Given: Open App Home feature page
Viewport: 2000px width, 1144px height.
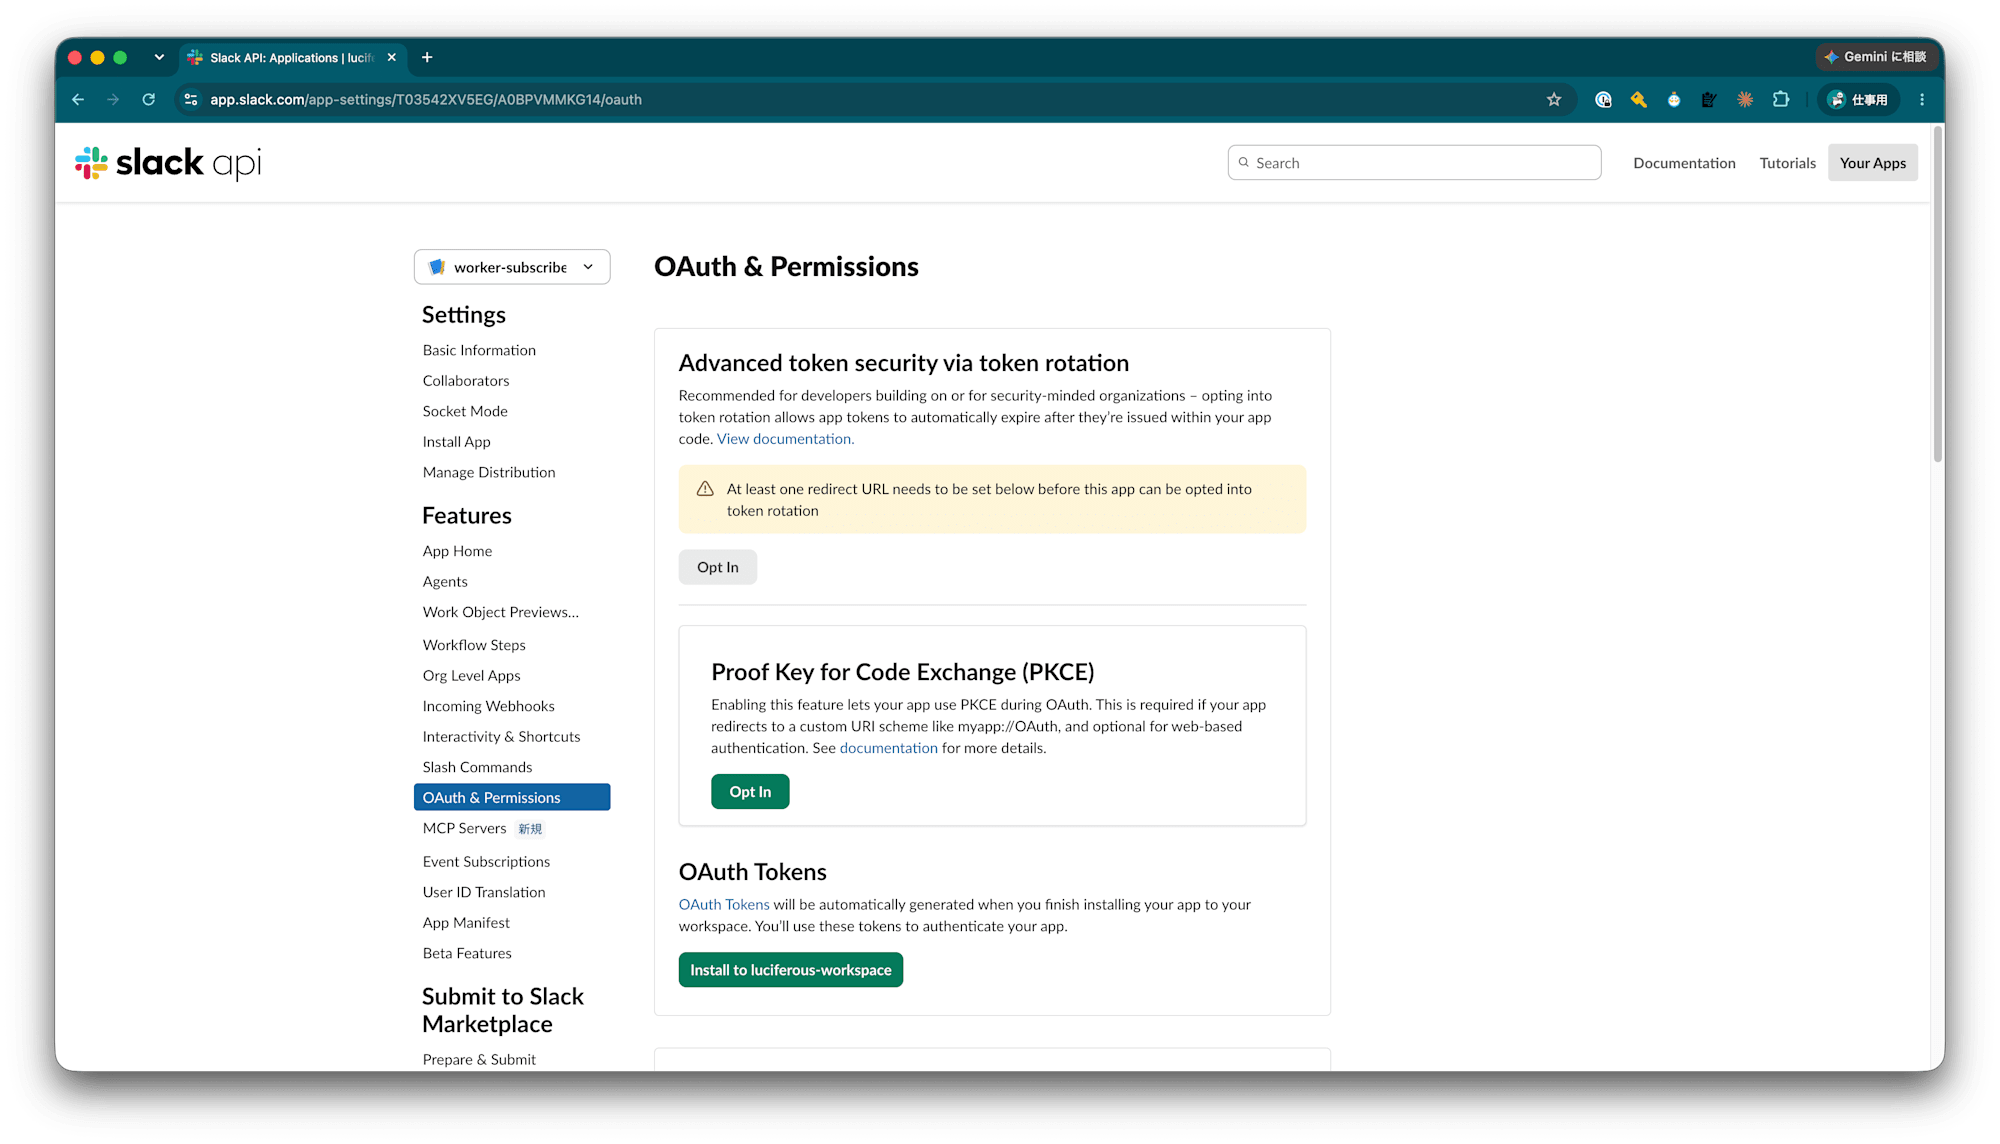Looking at the screenshot, I should 457,551.
